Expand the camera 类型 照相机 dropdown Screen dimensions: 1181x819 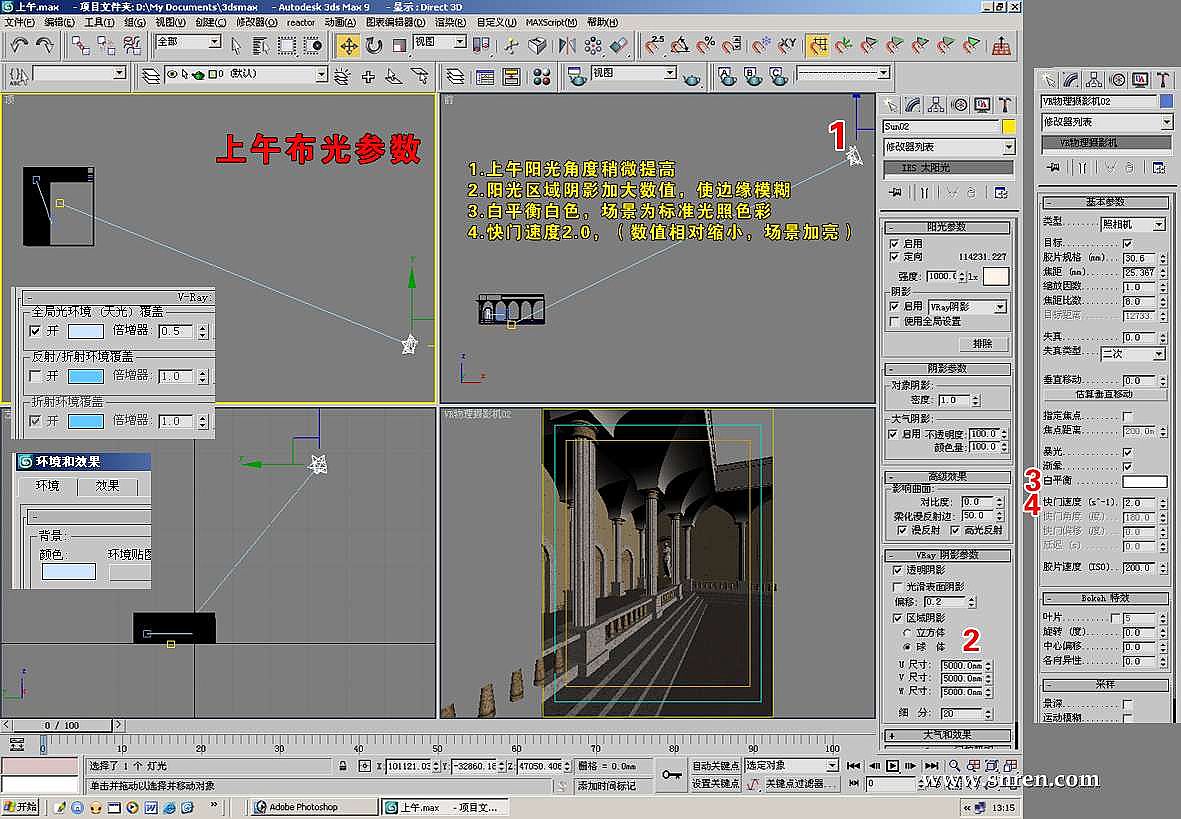click(x=1158, y=225)
